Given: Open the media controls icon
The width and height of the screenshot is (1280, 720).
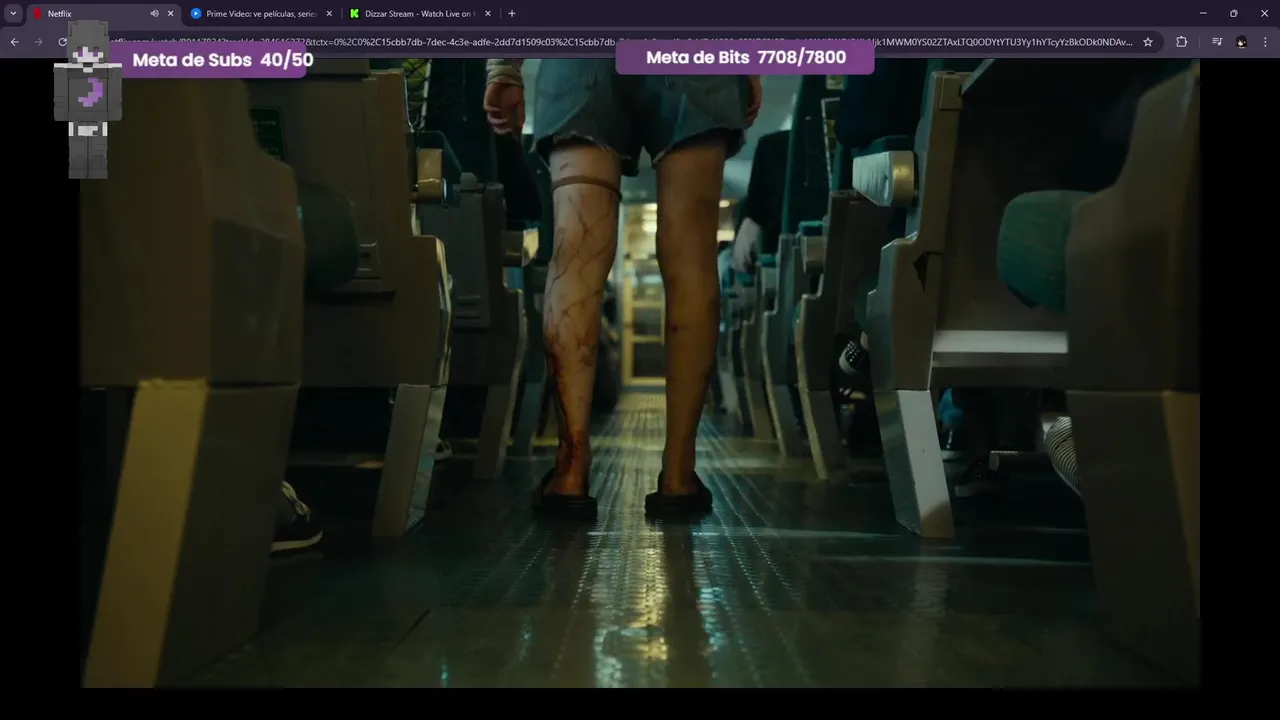Looking at the screenshot, I should (1217, 42).
